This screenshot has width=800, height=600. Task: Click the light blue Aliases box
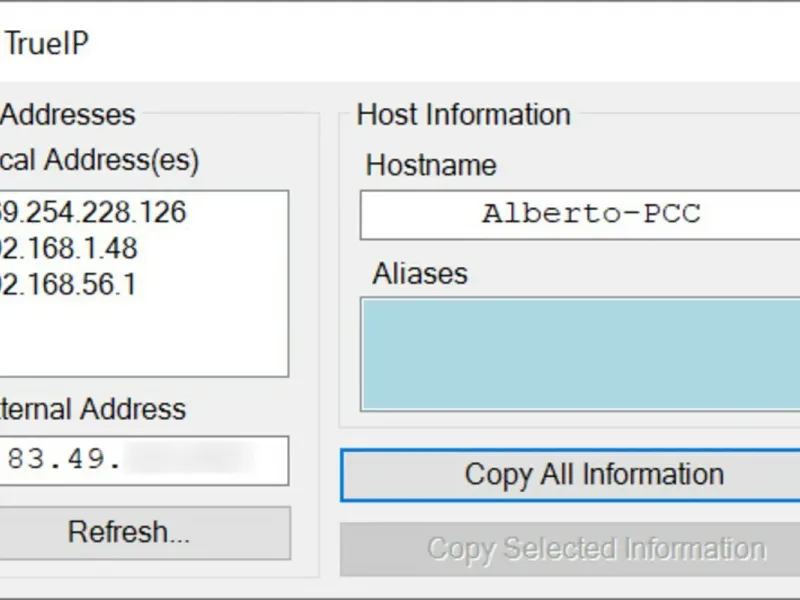580,353
